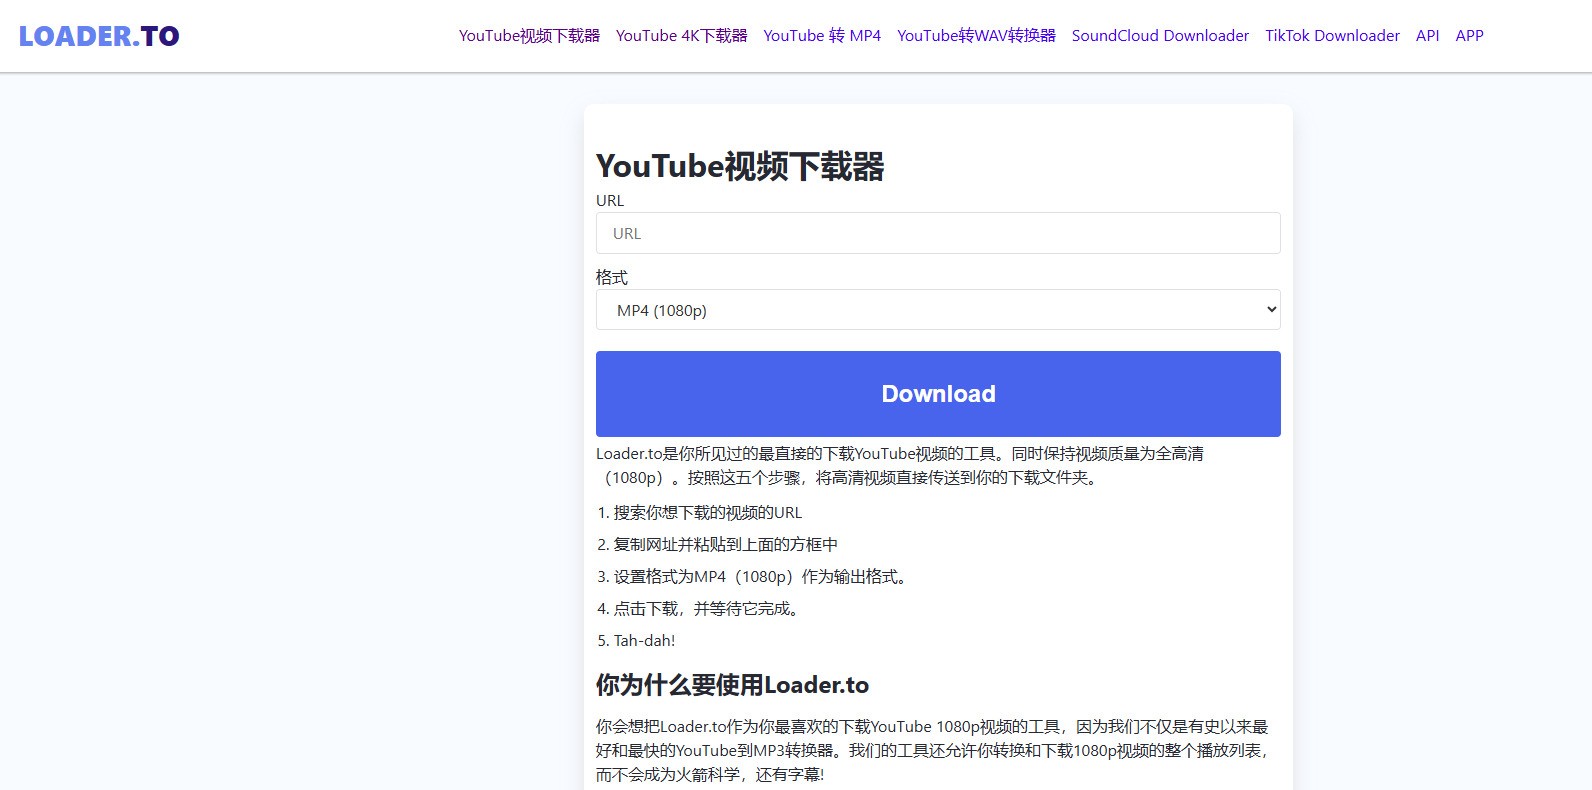Expand the MP4 (1080p) format dropdown
1592x790 pixels.
pyautogui.click(x=938, y=310)
